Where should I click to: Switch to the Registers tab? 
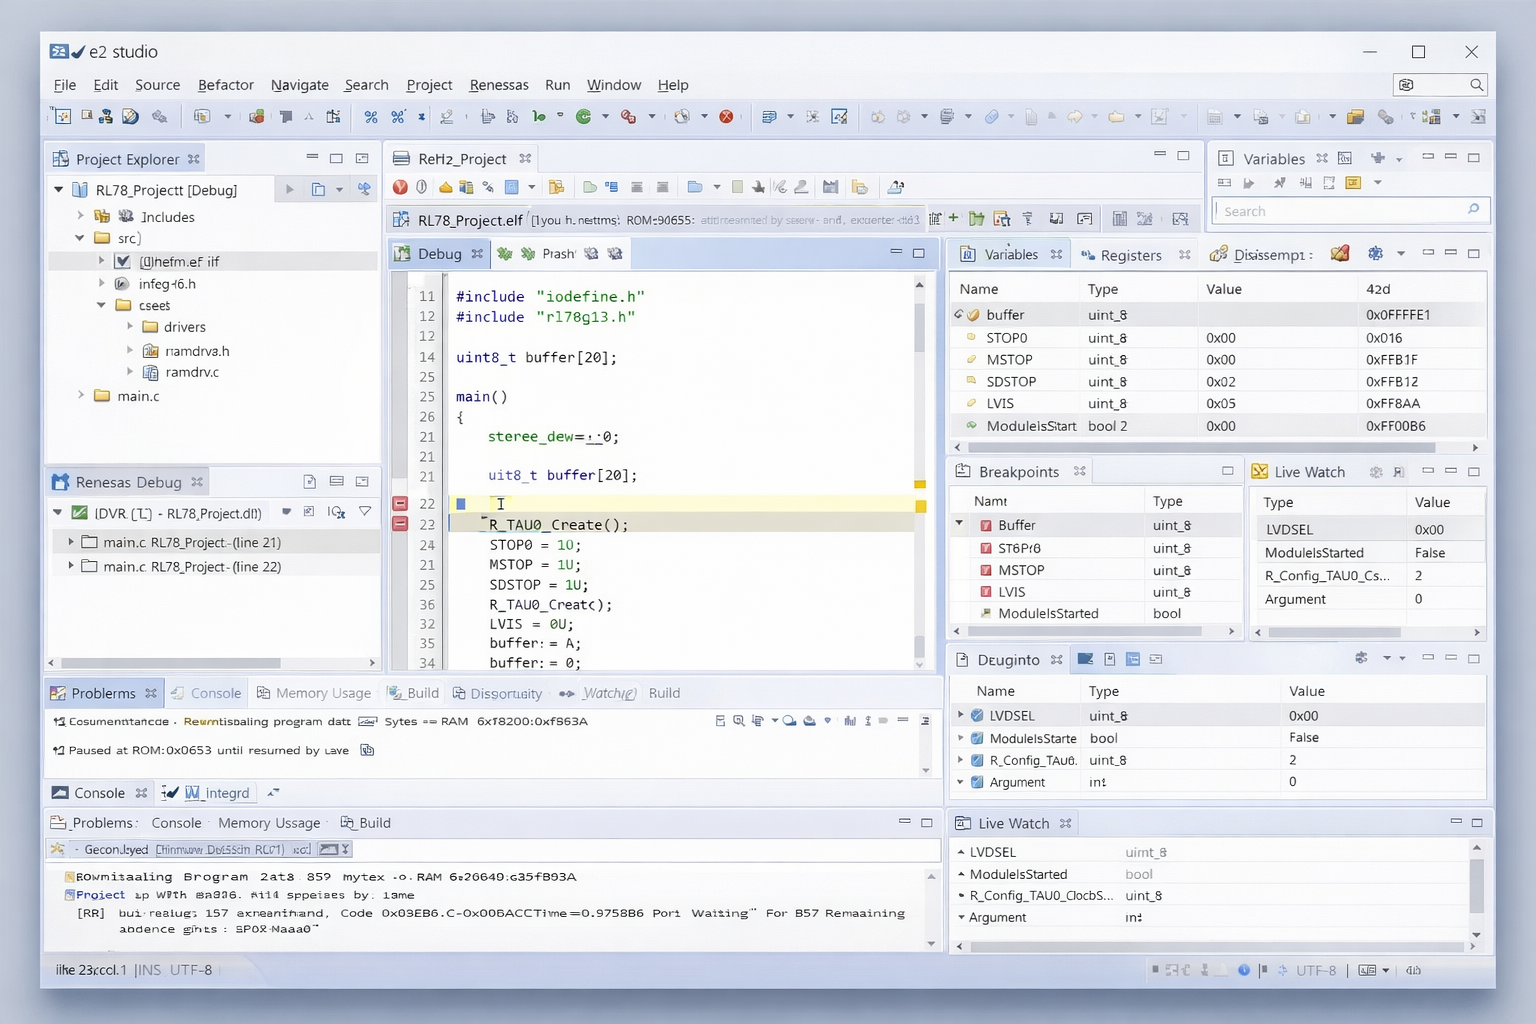pos(1130,255)
